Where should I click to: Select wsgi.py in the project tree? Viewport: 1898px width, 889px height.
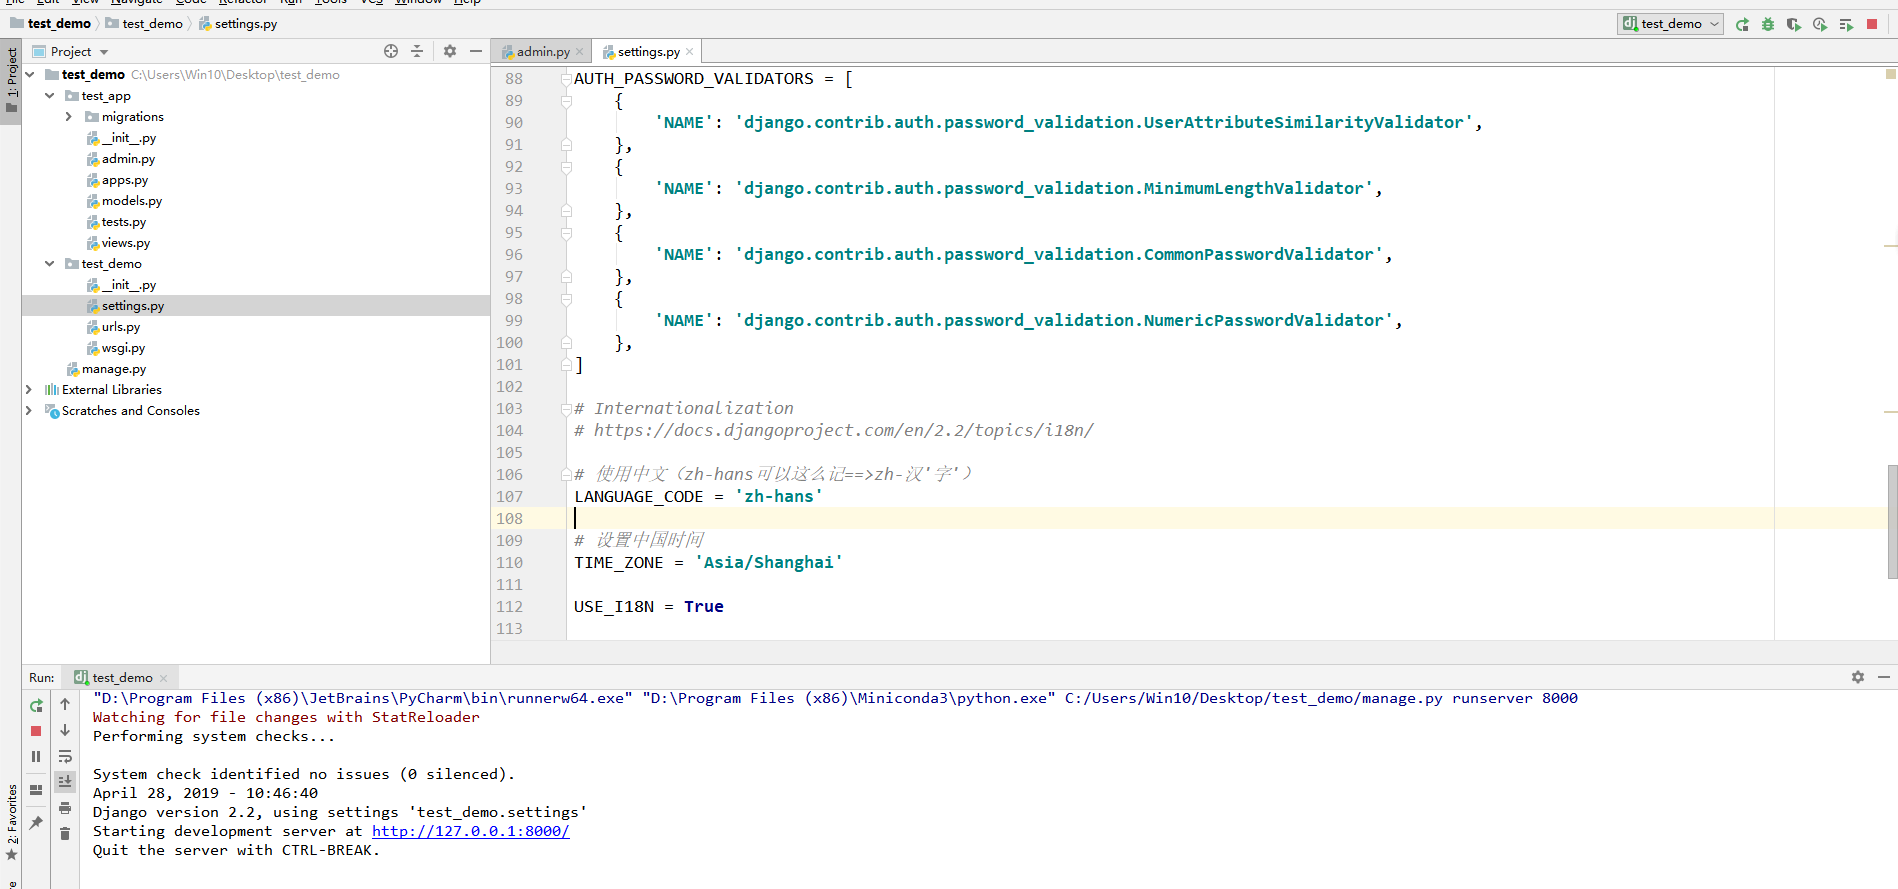tap(123, 348)
